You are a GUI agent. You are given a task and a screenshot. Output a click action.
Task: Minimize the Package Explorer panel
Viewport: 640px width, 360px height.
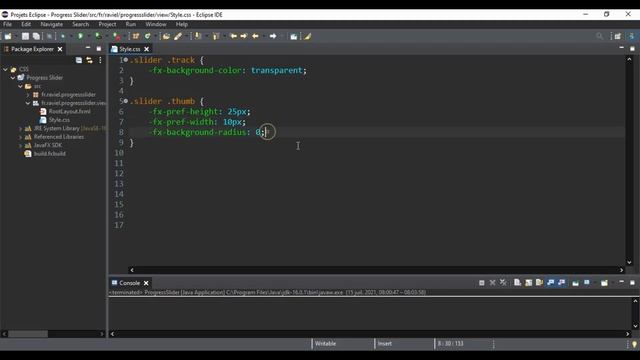pos(88,48)
